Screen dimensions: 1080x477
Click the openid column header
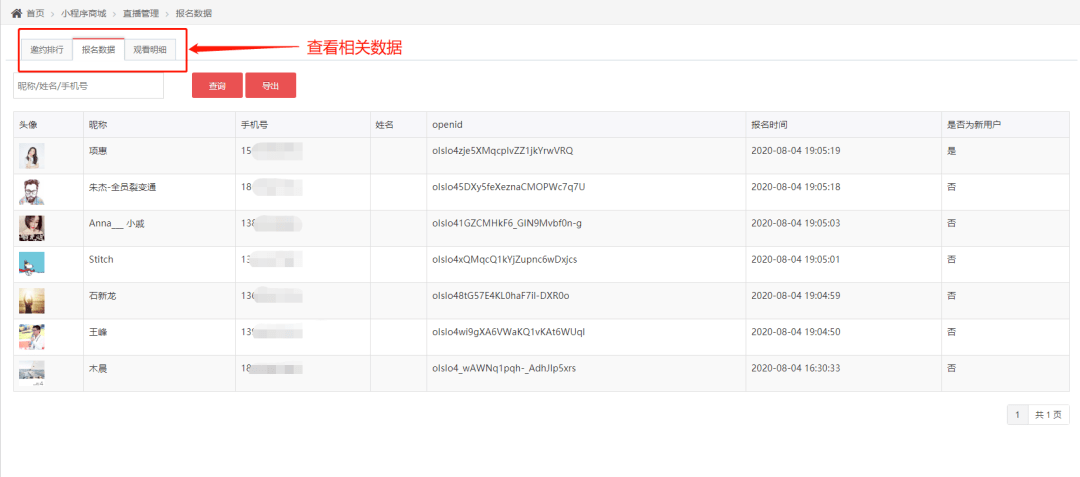click(447, 125)
